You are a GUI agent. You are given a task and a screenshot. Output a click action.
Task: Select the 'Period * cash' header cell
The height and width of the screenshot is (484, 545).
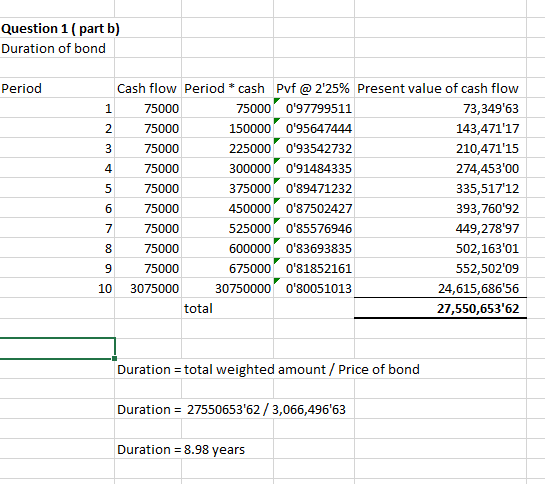point(227,88)
